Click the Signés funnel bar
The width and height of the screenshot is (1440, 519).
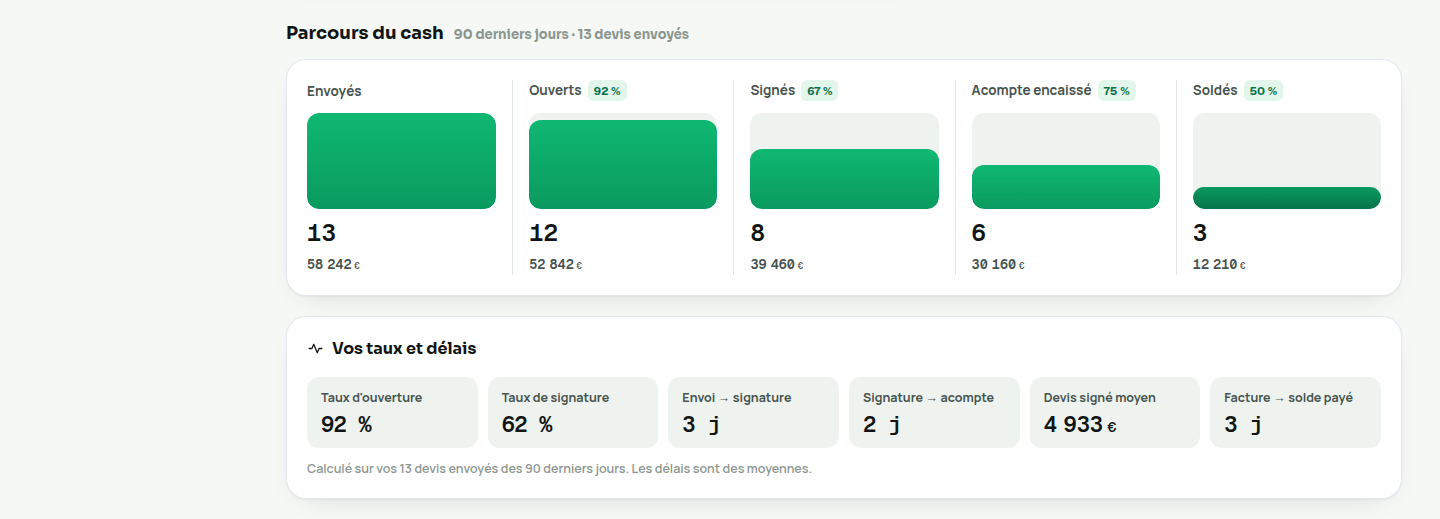coord(844,179)
